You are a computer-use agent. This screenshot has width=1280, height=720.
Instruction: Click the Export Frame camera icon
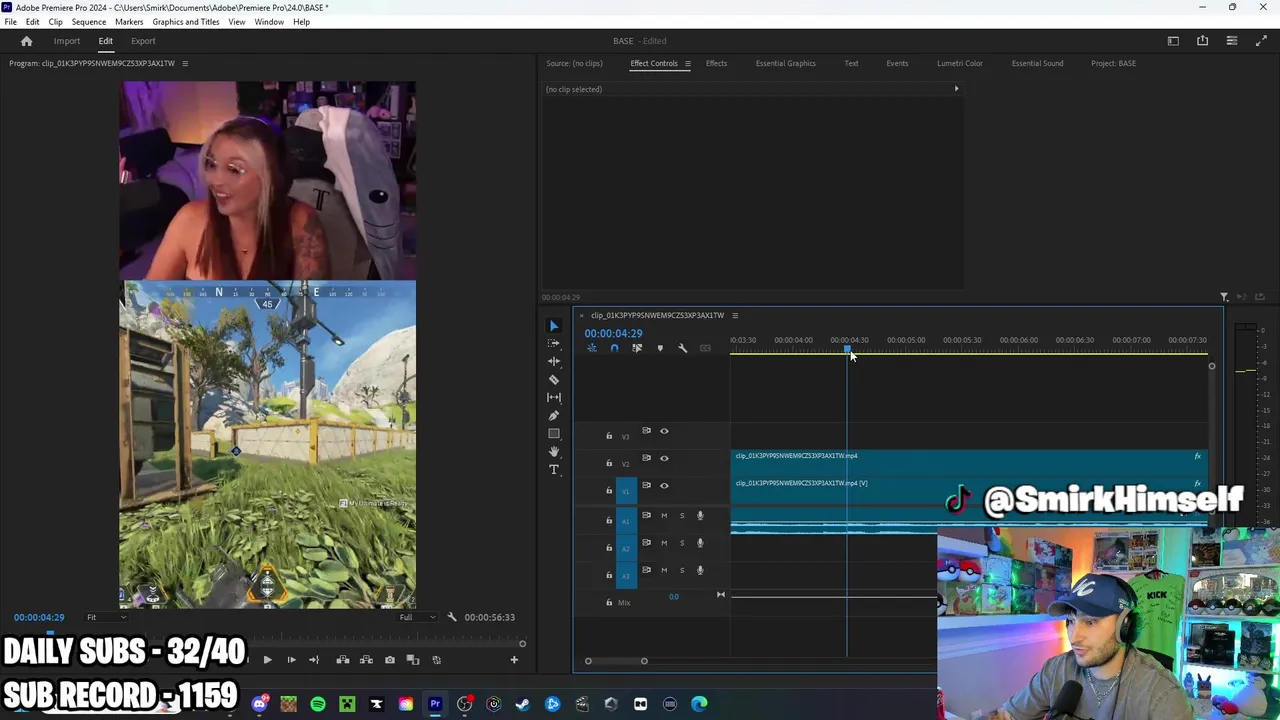[389, 660]
